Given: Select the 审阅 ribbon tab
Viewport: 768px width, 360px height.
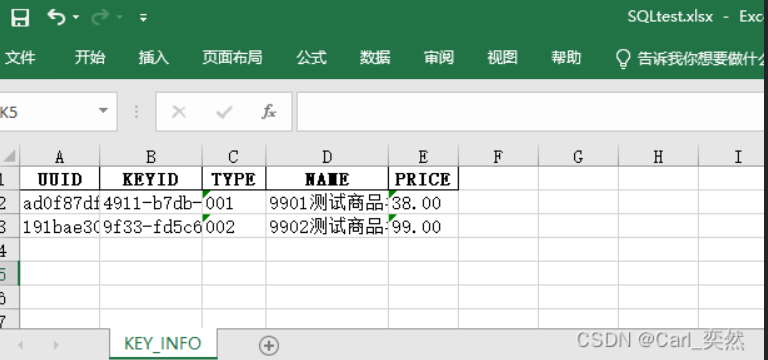Looking at the screenshot, I should point(438,58).
